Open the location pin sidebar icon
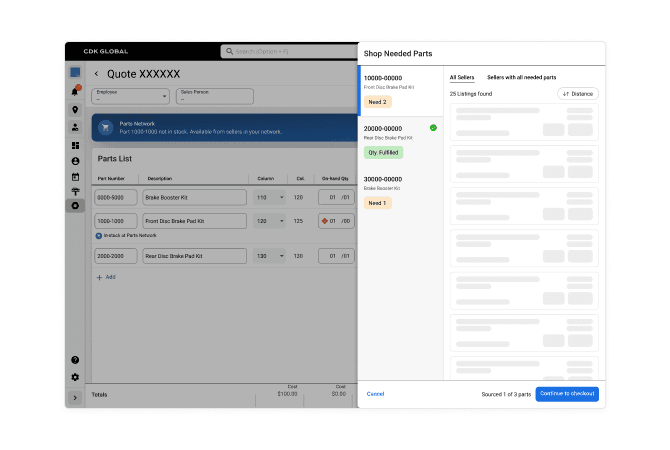 [x=75, y=110]
